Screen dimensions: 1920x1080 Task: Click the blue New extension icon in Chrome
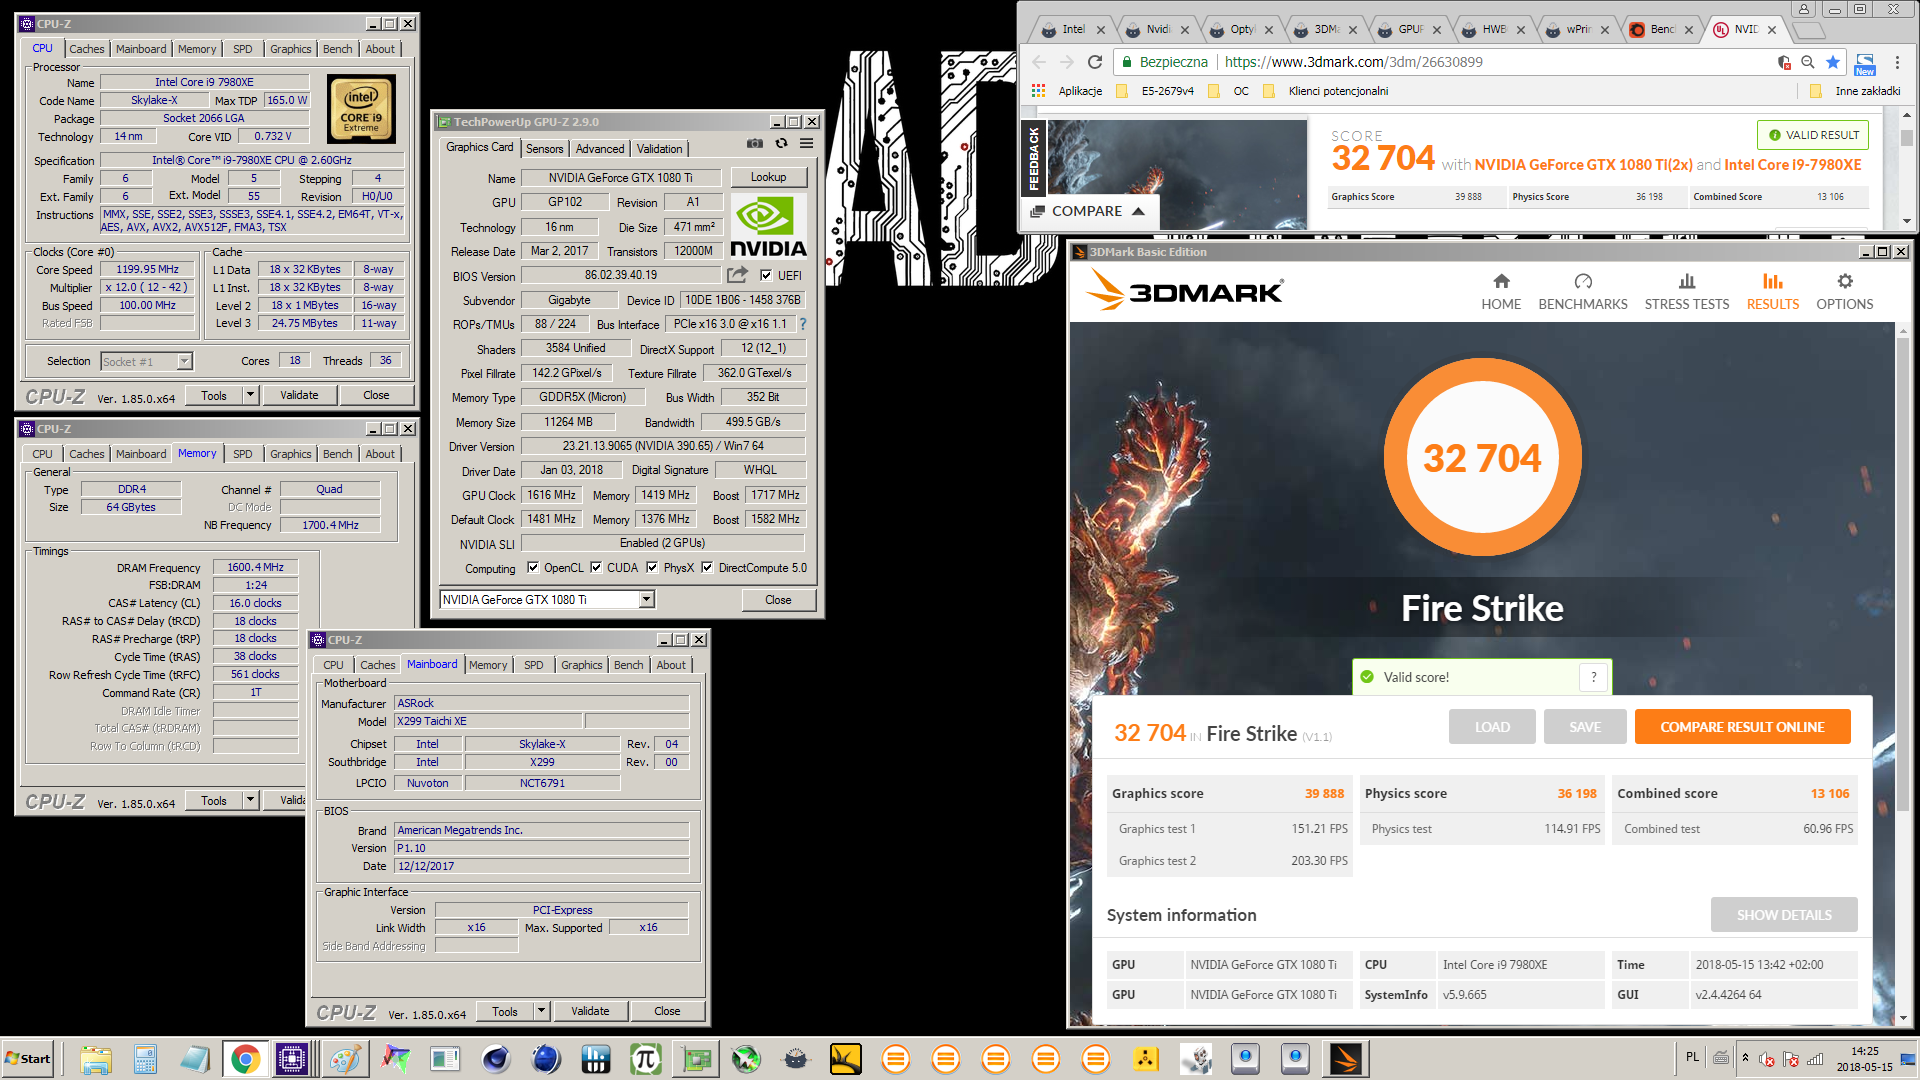[x=1865, y=63]
